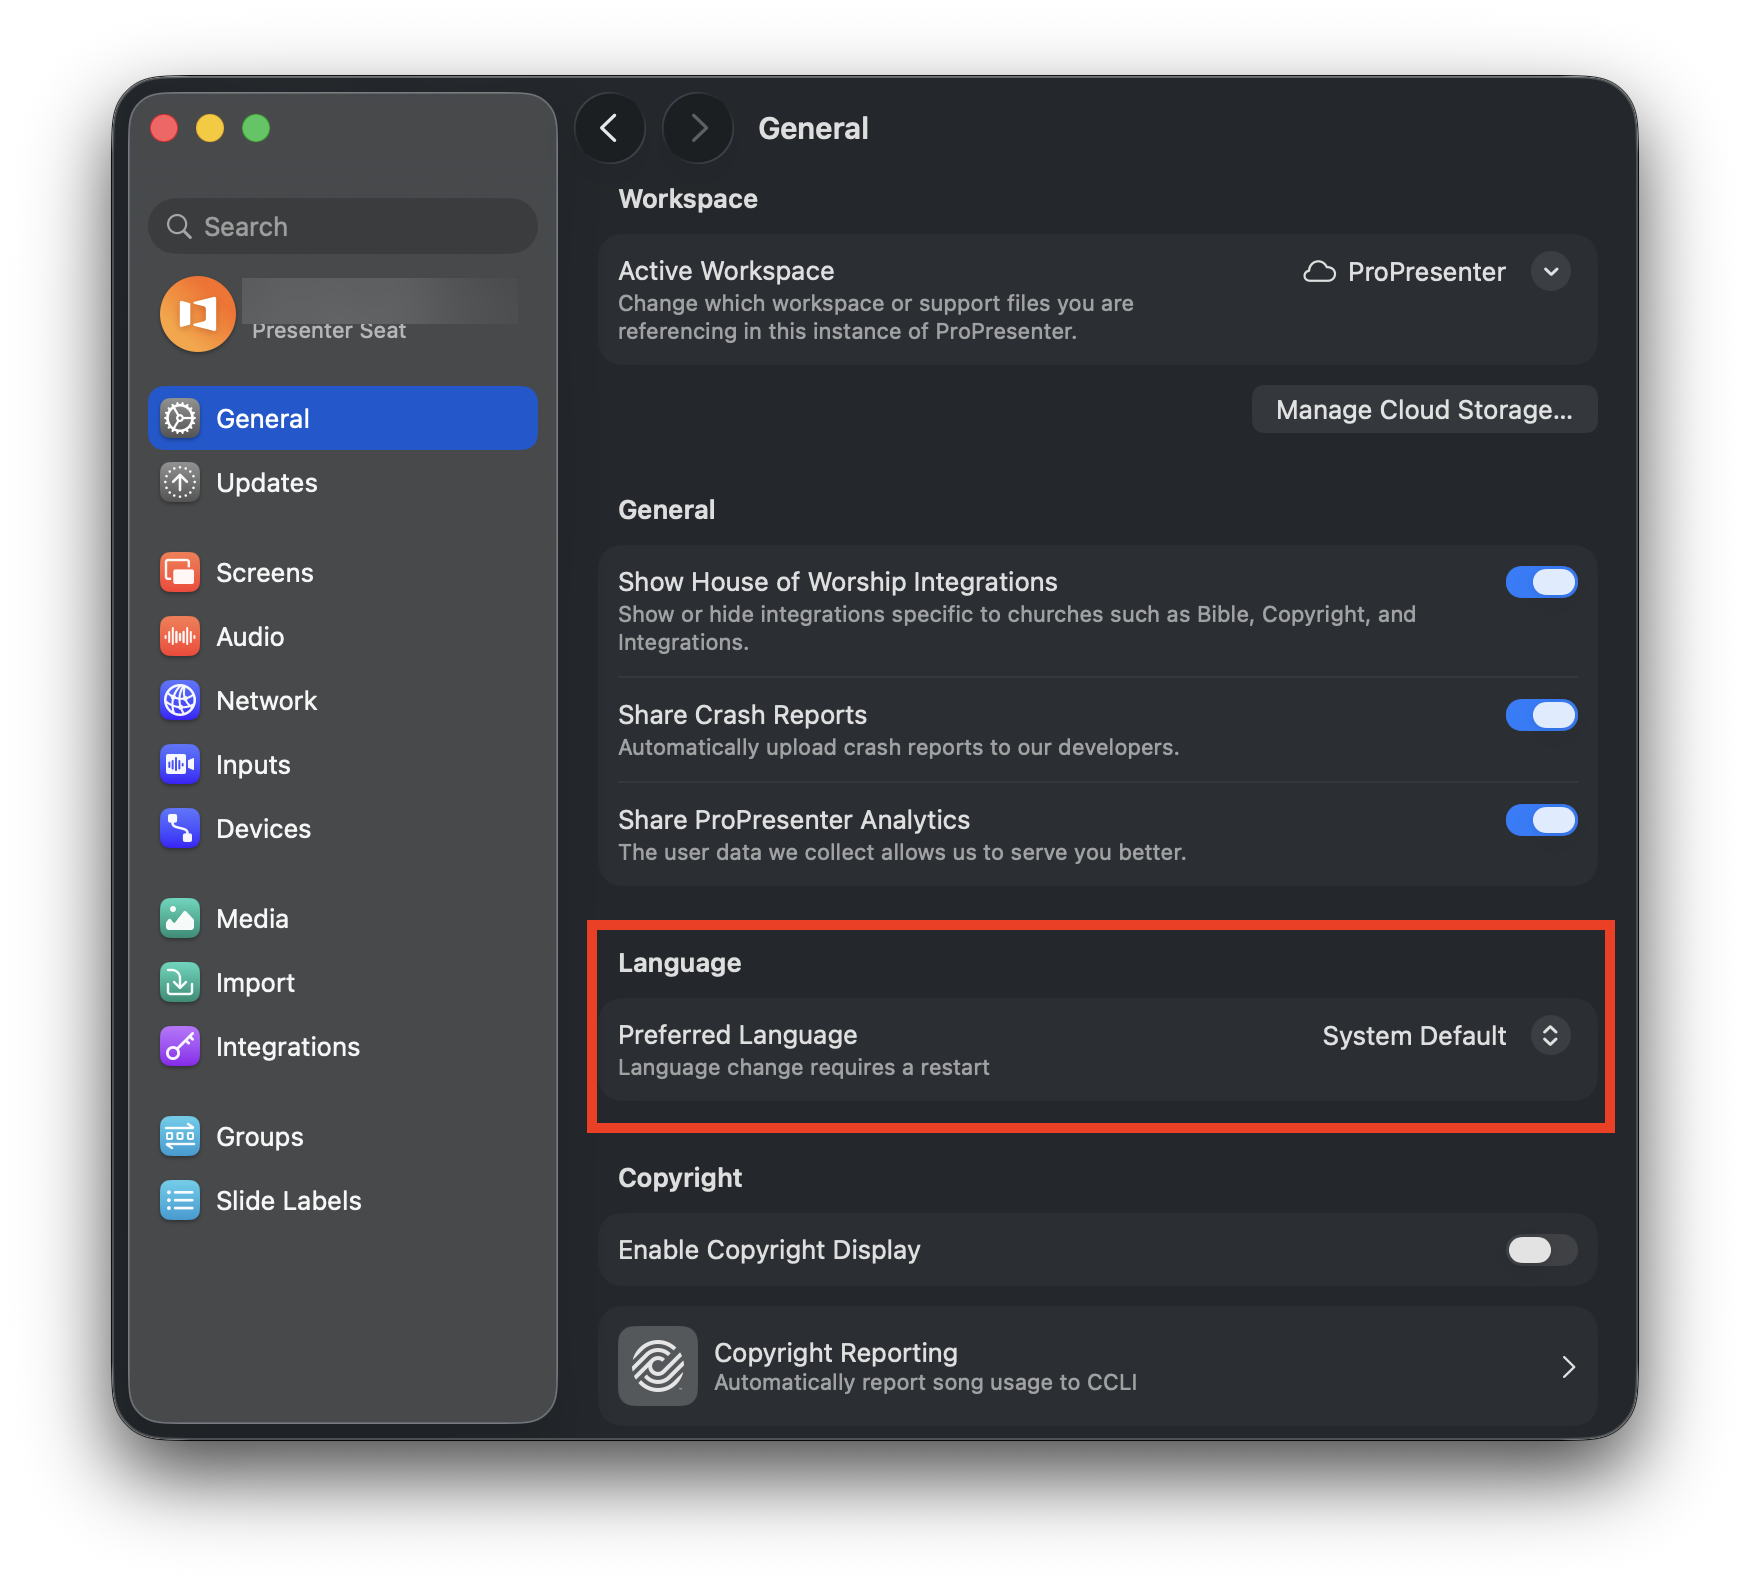Enable Copyright Display toggle

pyautogui.click(x=1541, y=1250)
